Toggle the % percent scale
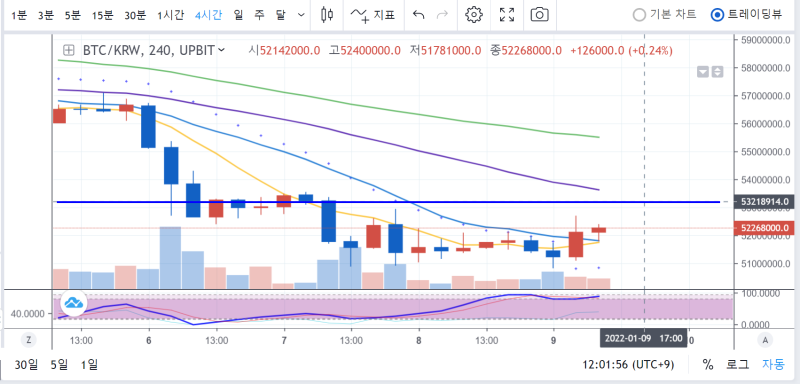800x384 pixels. coord(708,365)
